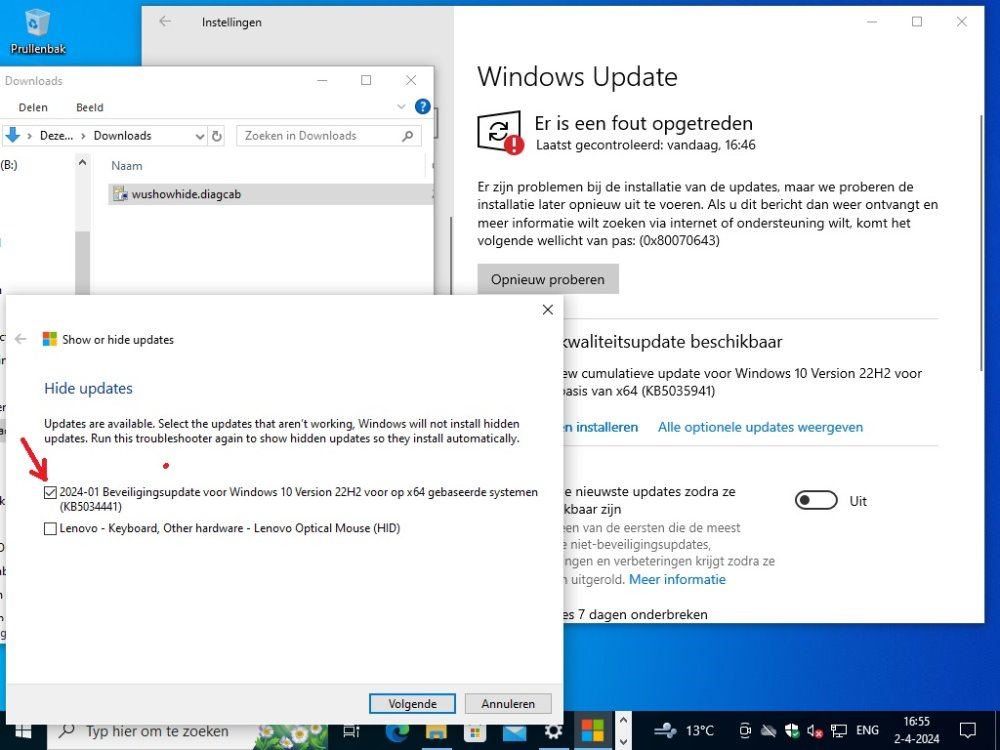
Task: Open the Beeld ribbon tab
Action: coord(89,107)
